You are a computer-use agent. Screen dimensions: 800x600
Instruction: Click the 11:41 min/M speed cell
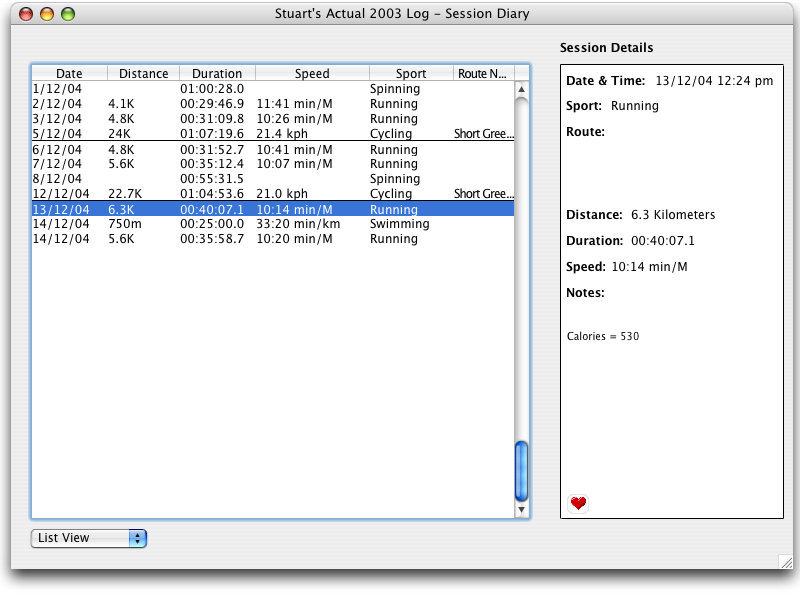294,104
